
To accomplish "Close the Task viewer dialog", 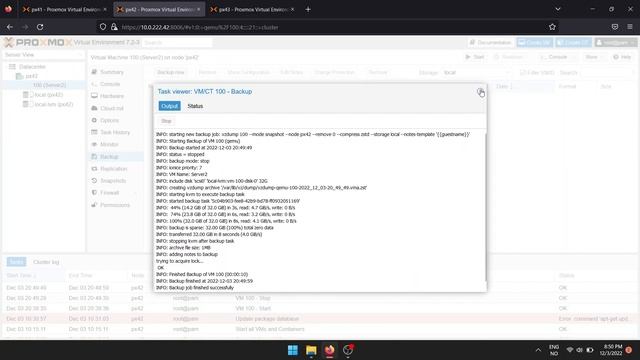I will click(x=480, y=91).
